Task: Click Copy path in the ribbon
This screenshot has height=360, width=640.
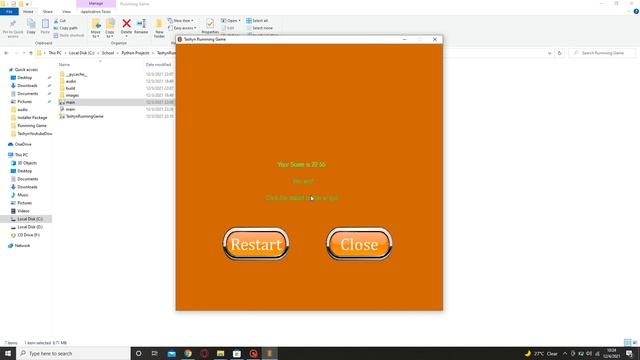Action: click(65, 28)
